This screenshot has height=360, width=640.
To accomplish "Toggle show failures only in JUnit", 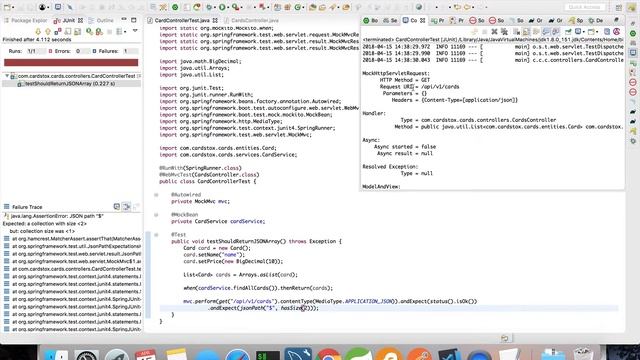I will click(58, 31).
